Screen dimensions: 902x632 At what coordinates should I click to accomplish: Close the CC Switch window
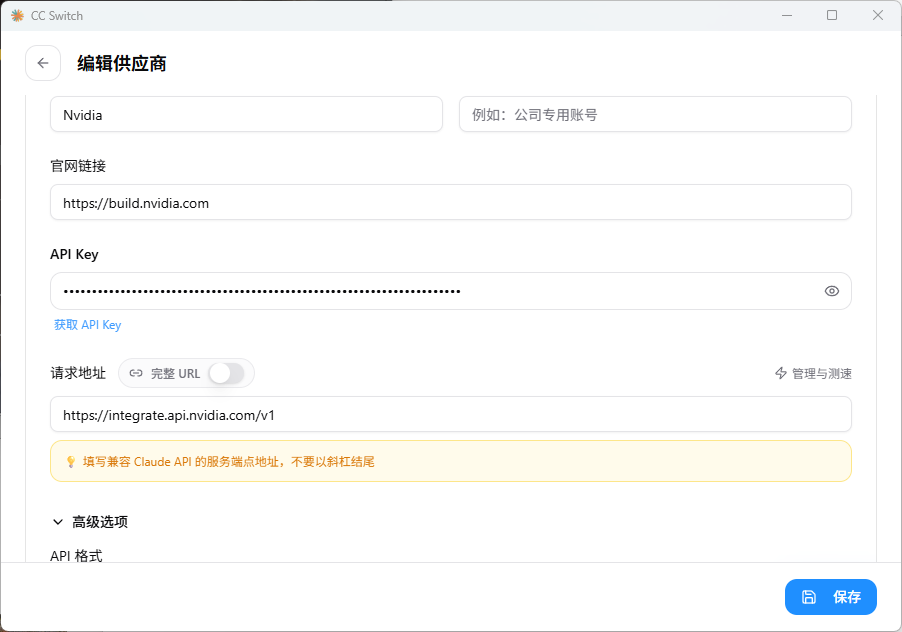coord(878,16)
